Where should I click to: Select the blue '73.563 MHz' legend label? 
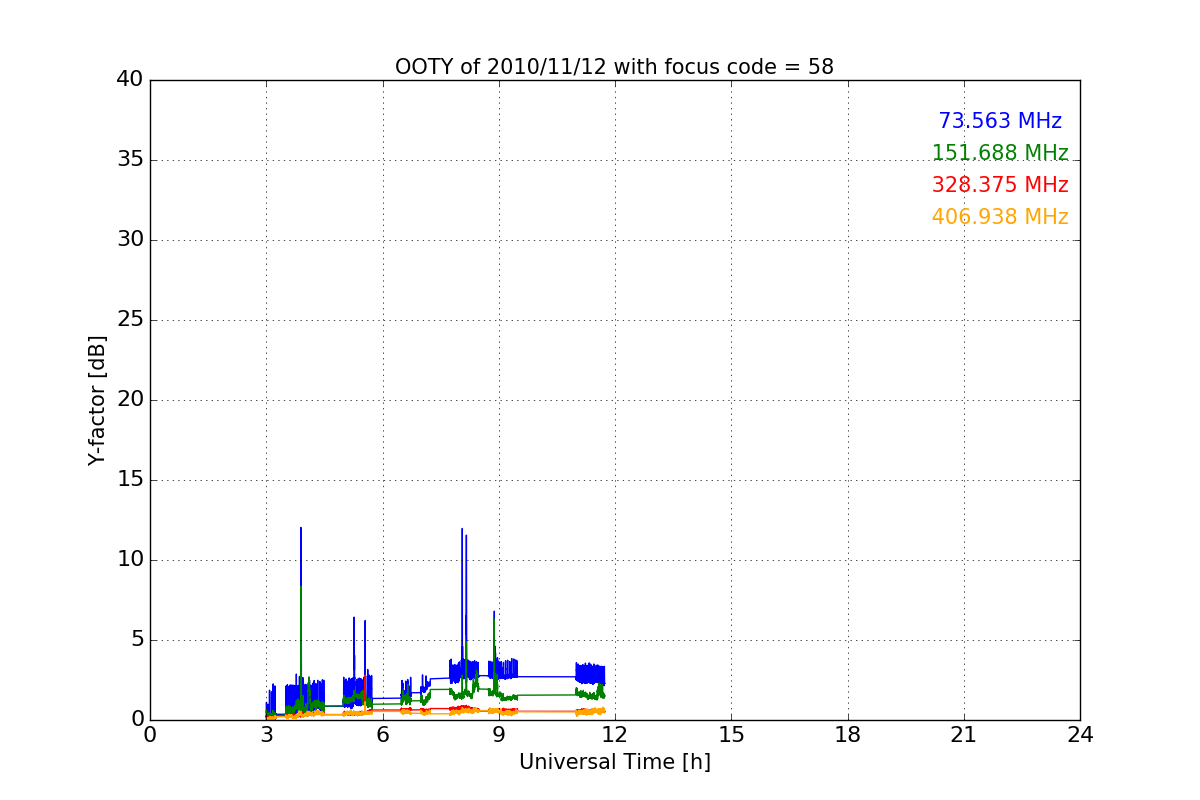click(x=1000, y=121)
